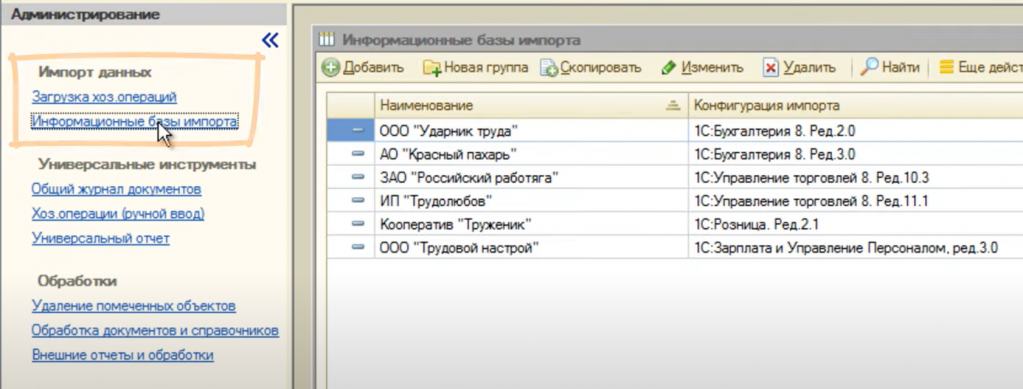Select row ООО "Ударник труда"
This screenshot has width=1023, height=389.
(675, 131)
